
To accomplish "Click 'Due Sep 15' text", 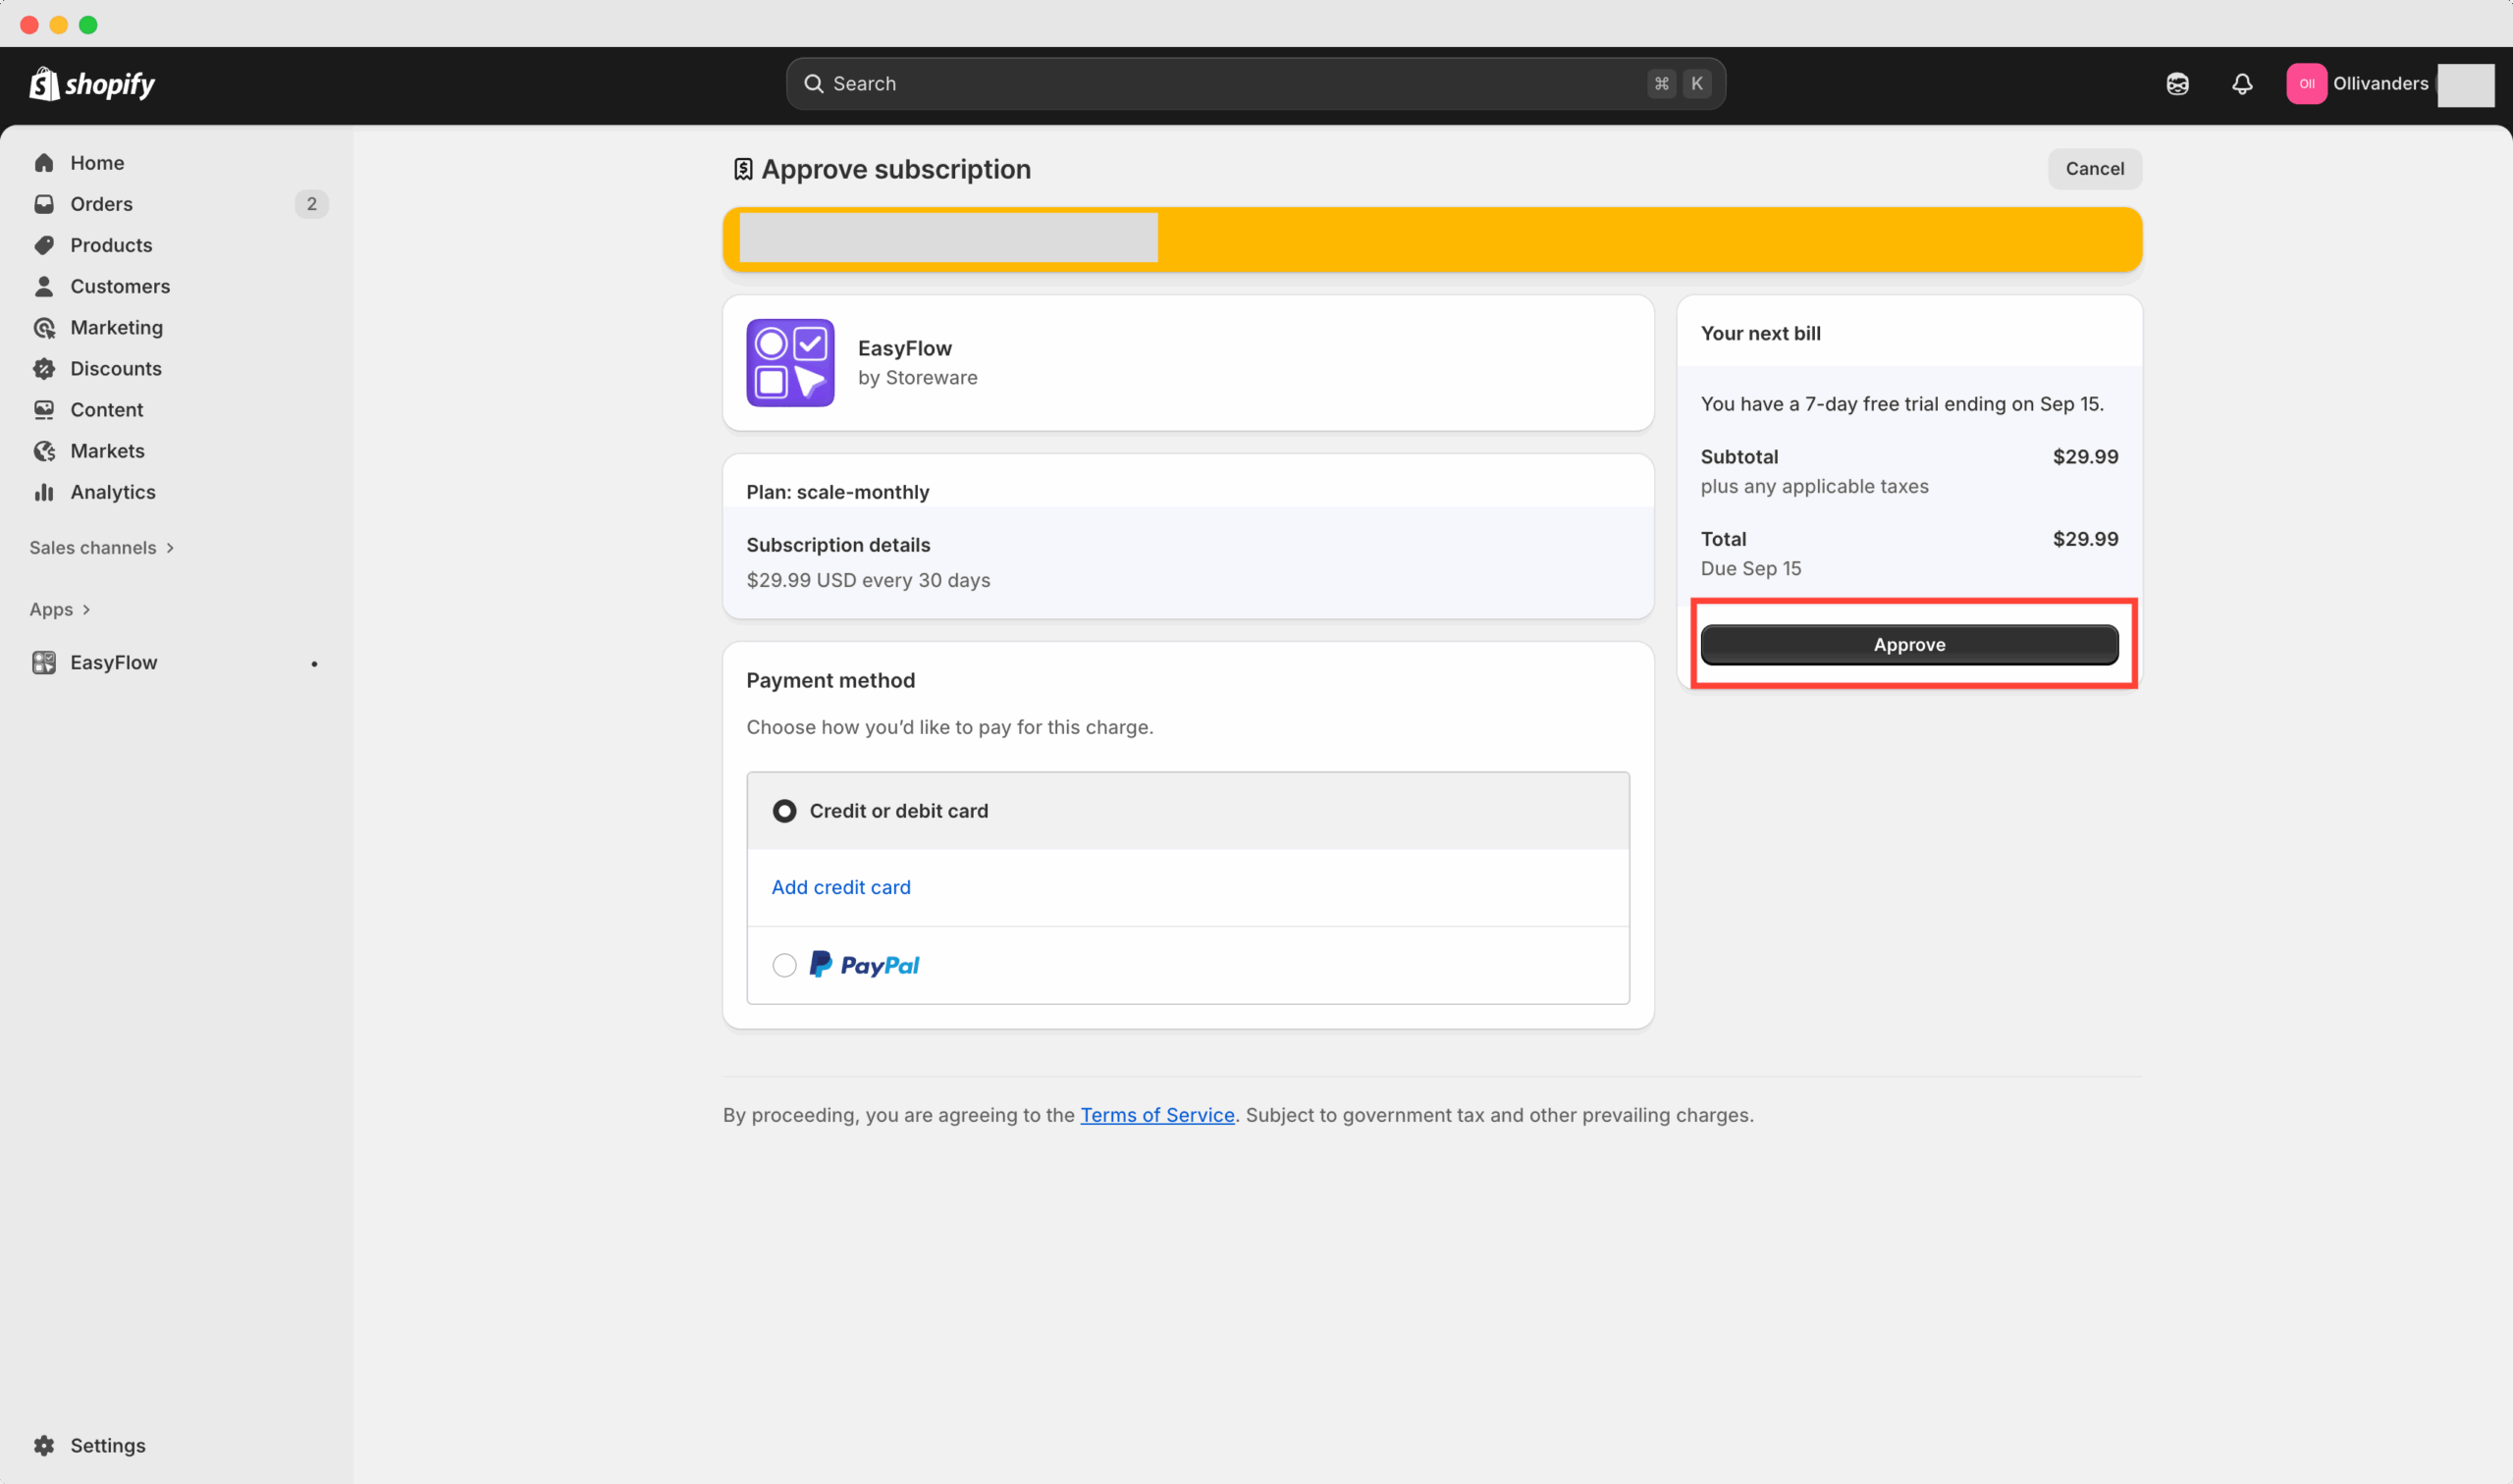I will (x=1750, y=568).
